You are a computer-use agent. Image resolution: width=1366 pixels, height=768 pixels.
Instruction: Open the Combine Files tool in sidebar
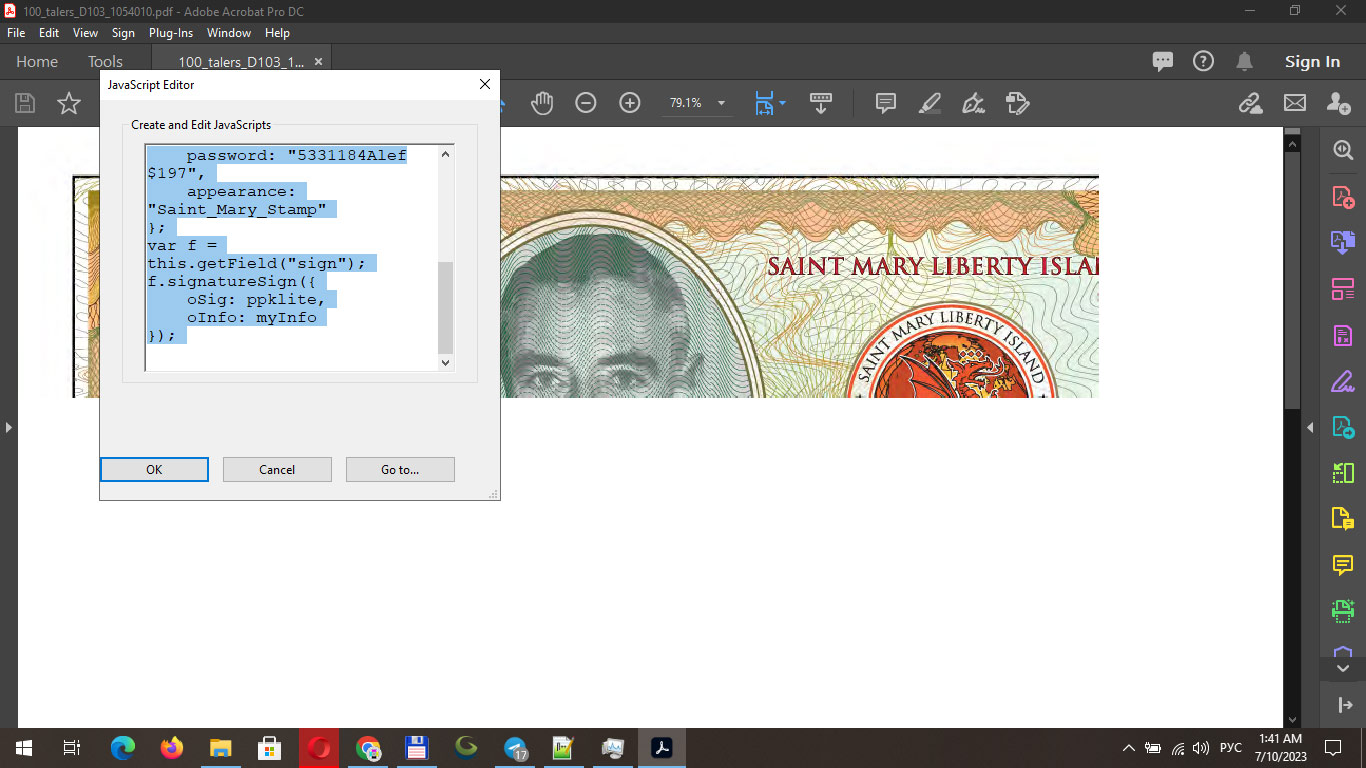(1343, 242)
